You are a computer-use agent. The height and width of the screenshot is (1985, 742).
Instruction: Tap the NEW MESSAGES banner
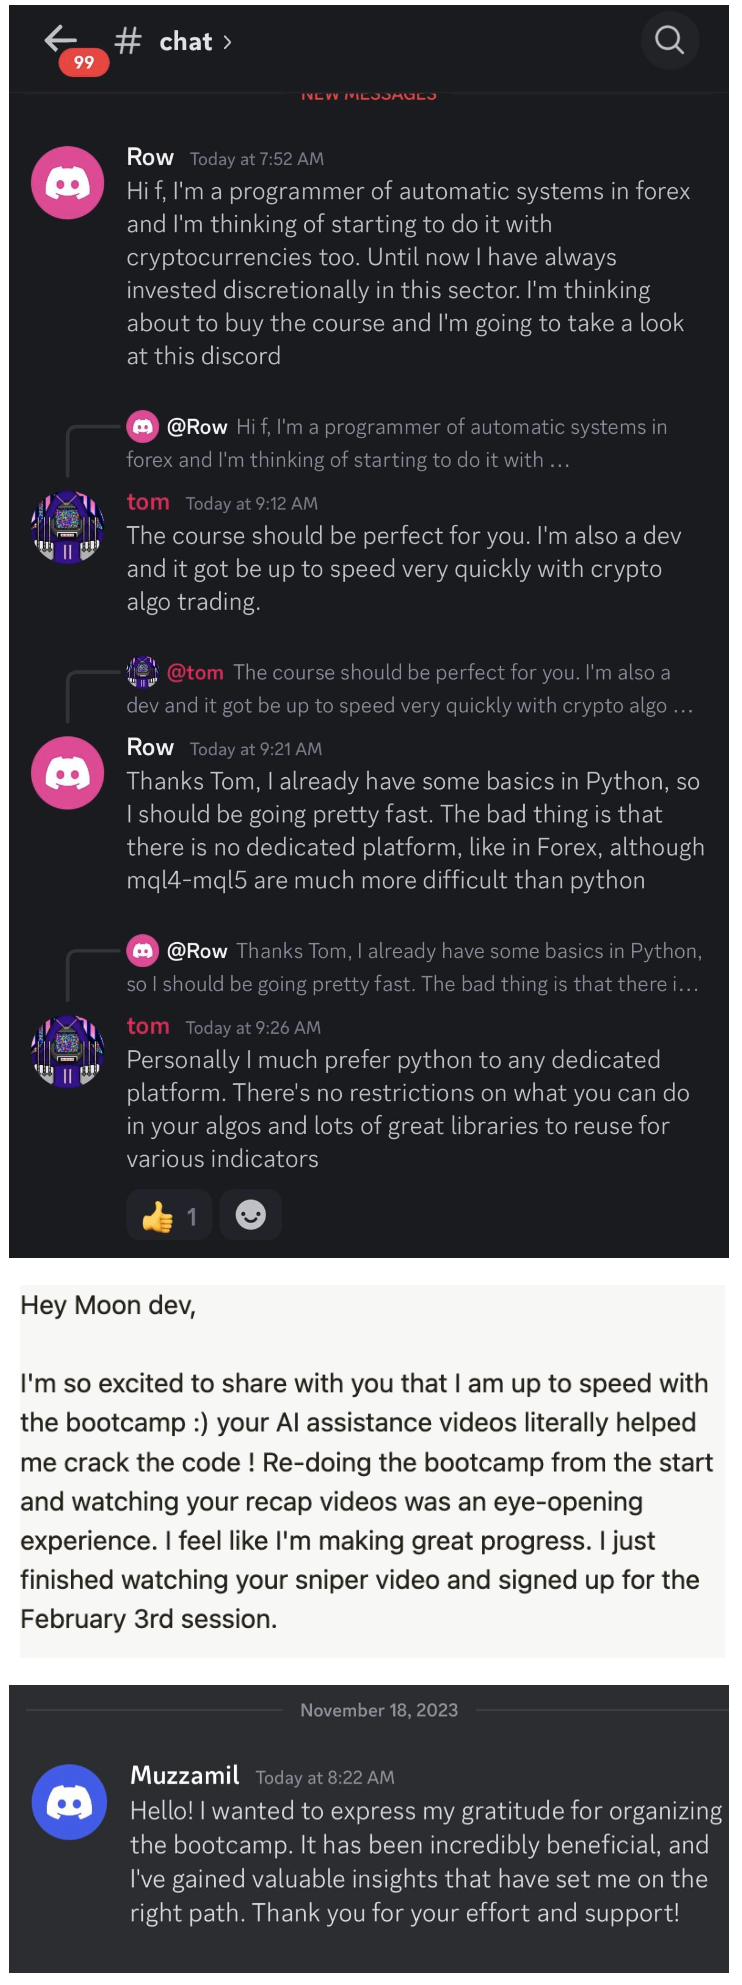pos(368,93)
